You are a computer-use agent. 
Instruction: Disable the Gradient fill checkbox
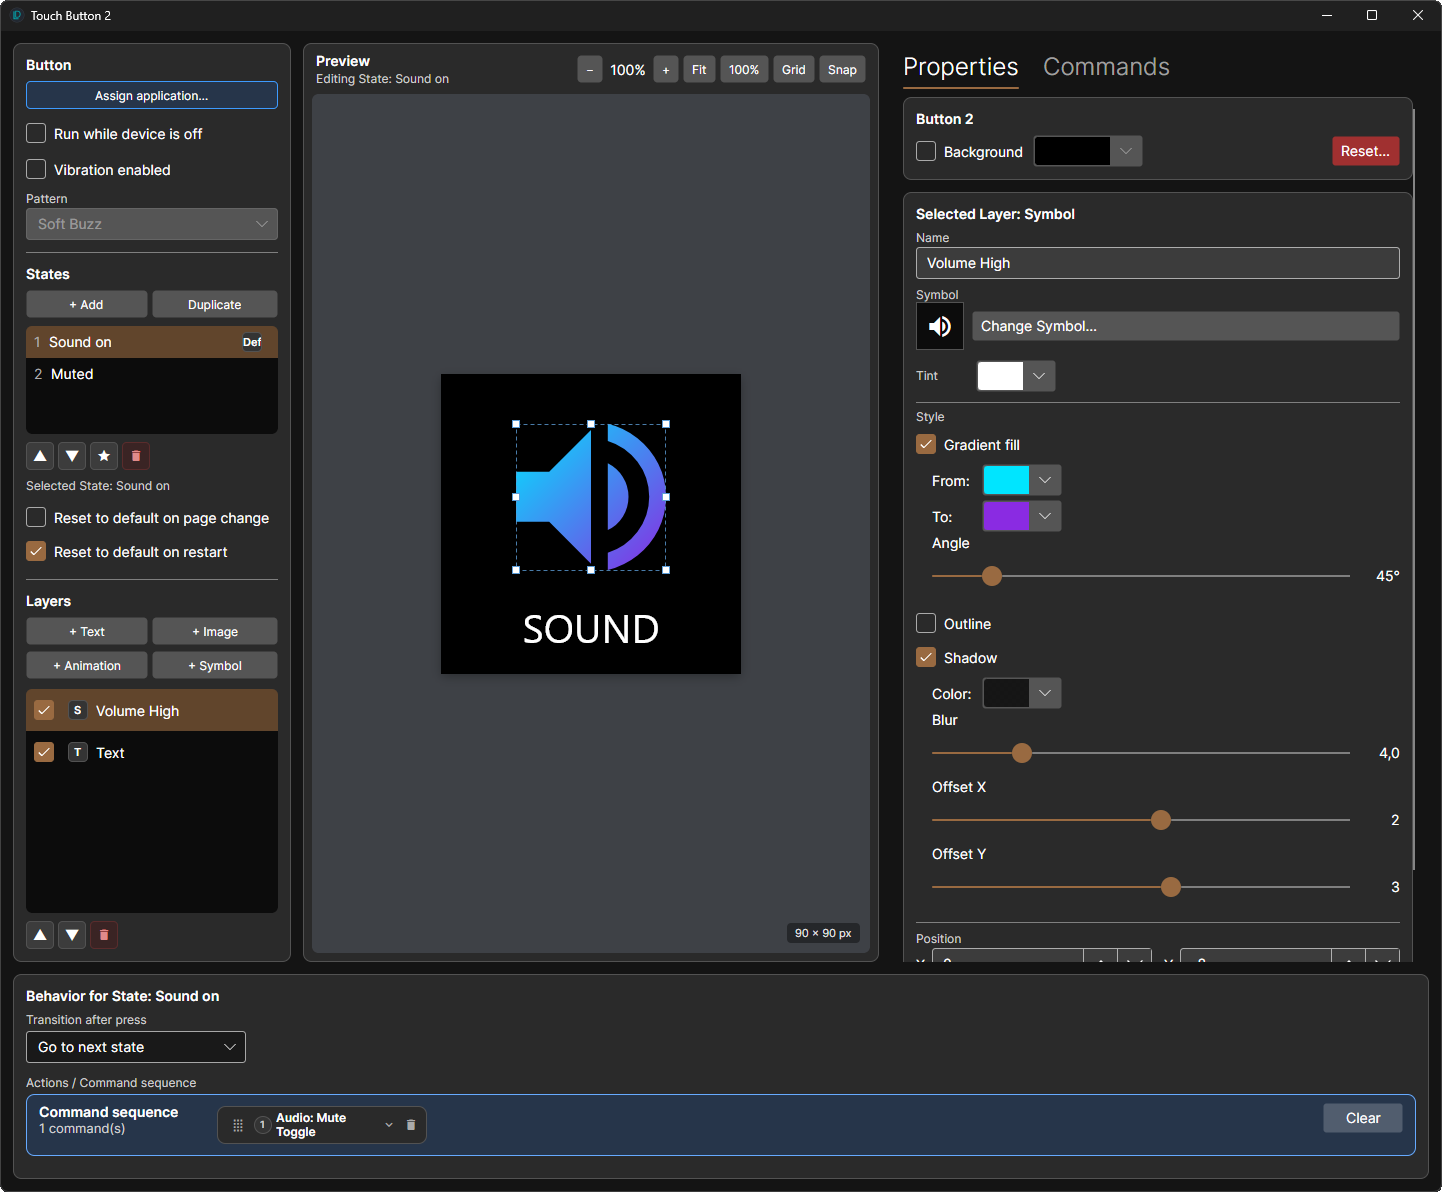926,444
